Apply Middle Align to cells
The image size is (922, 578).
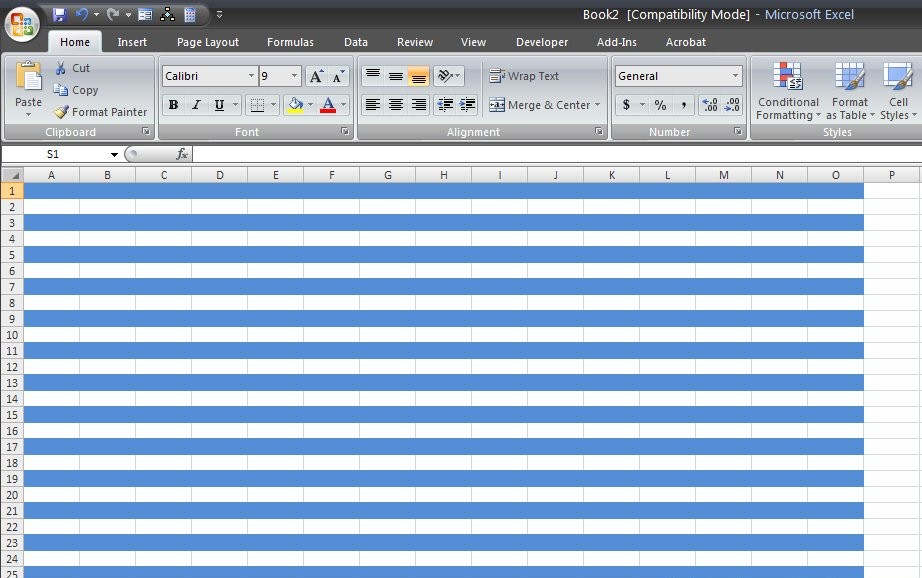[396, 75]
